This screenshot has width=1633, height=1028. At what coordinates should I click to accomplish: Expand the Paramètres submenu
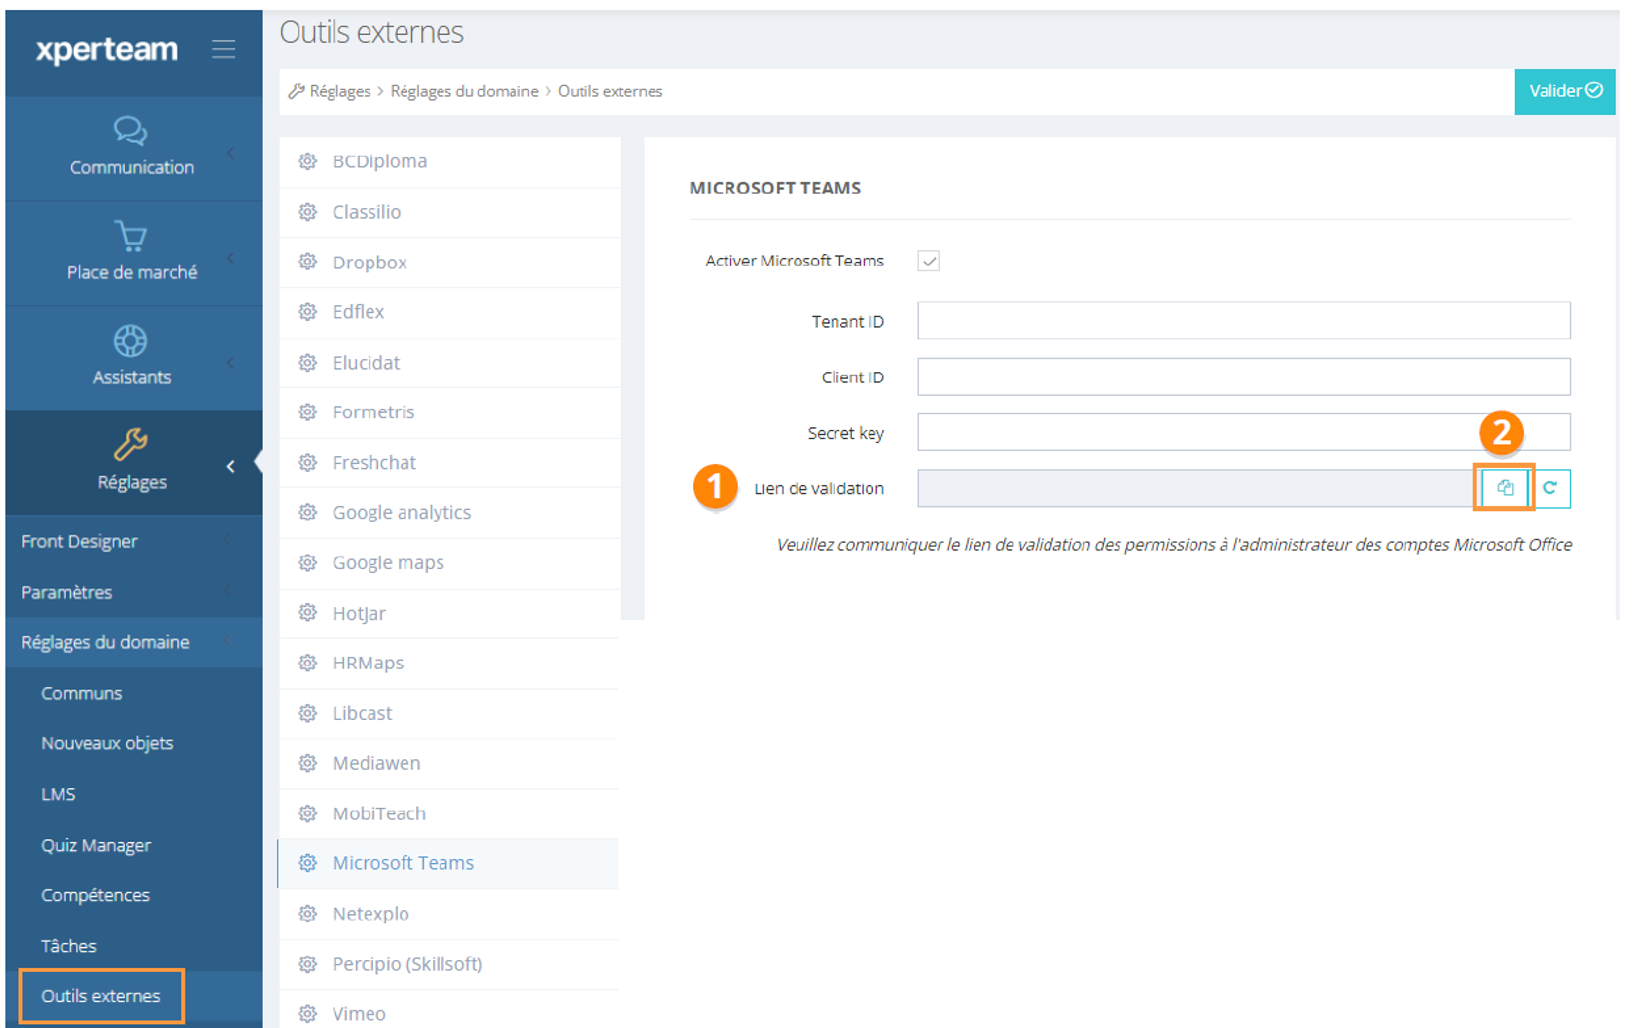coord(229,592)
